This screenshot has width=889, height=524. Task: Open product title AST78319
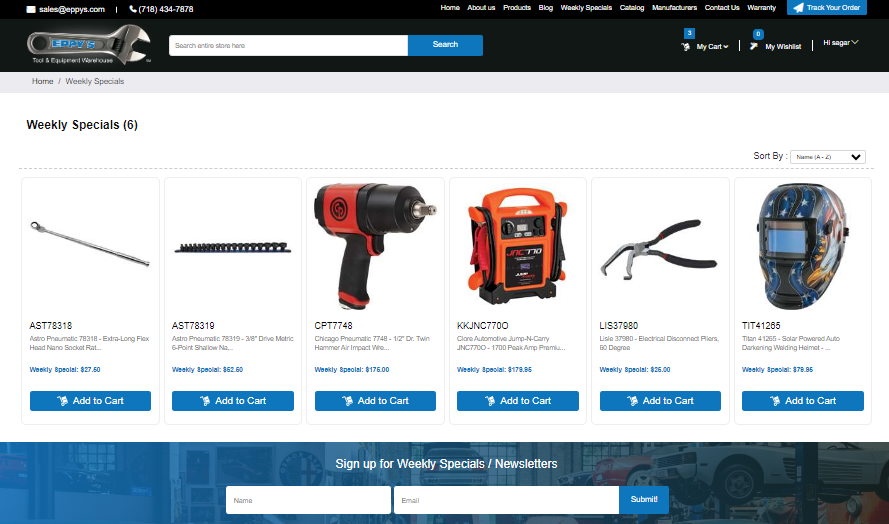point(193,326)
